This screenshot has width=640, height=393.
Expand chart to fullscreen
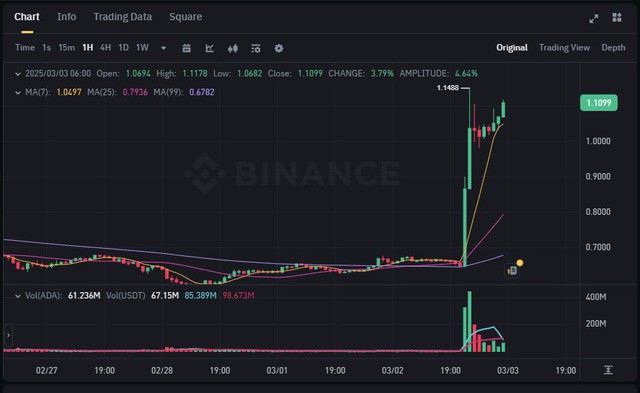[x=594, y=18]
